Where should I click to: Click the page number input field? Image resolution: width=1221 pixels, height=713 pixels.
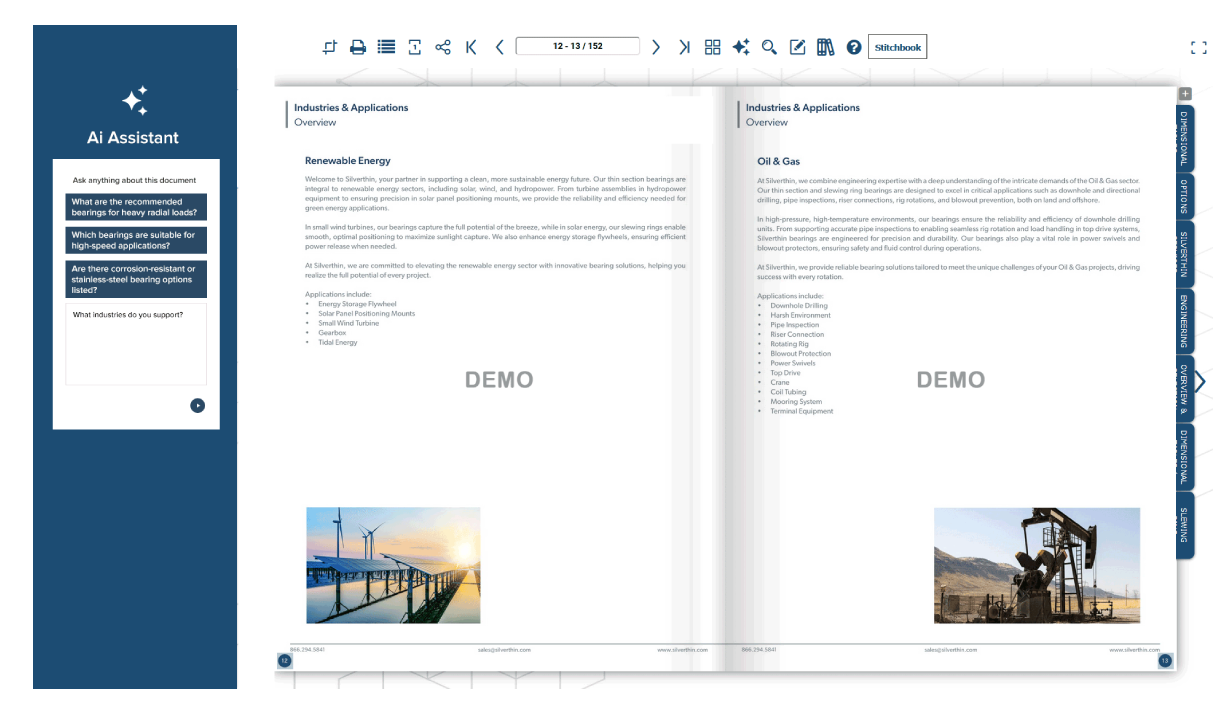tap(578, 46)
